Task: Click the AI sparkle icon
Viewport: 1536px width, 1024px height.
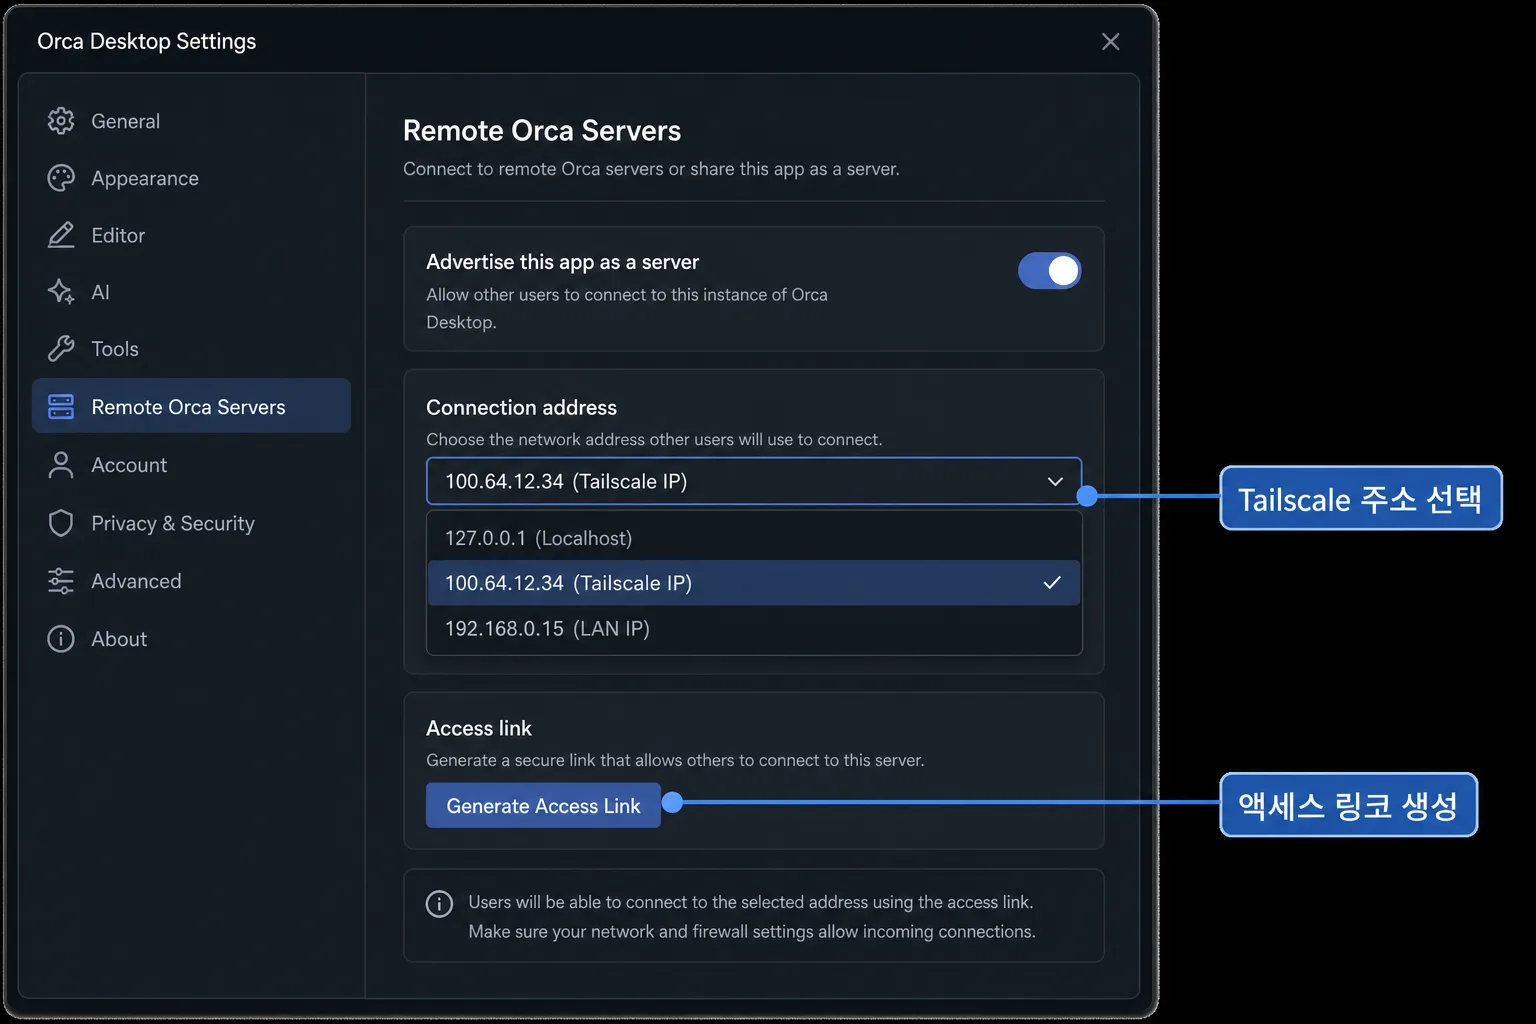Action: (61, 292)
